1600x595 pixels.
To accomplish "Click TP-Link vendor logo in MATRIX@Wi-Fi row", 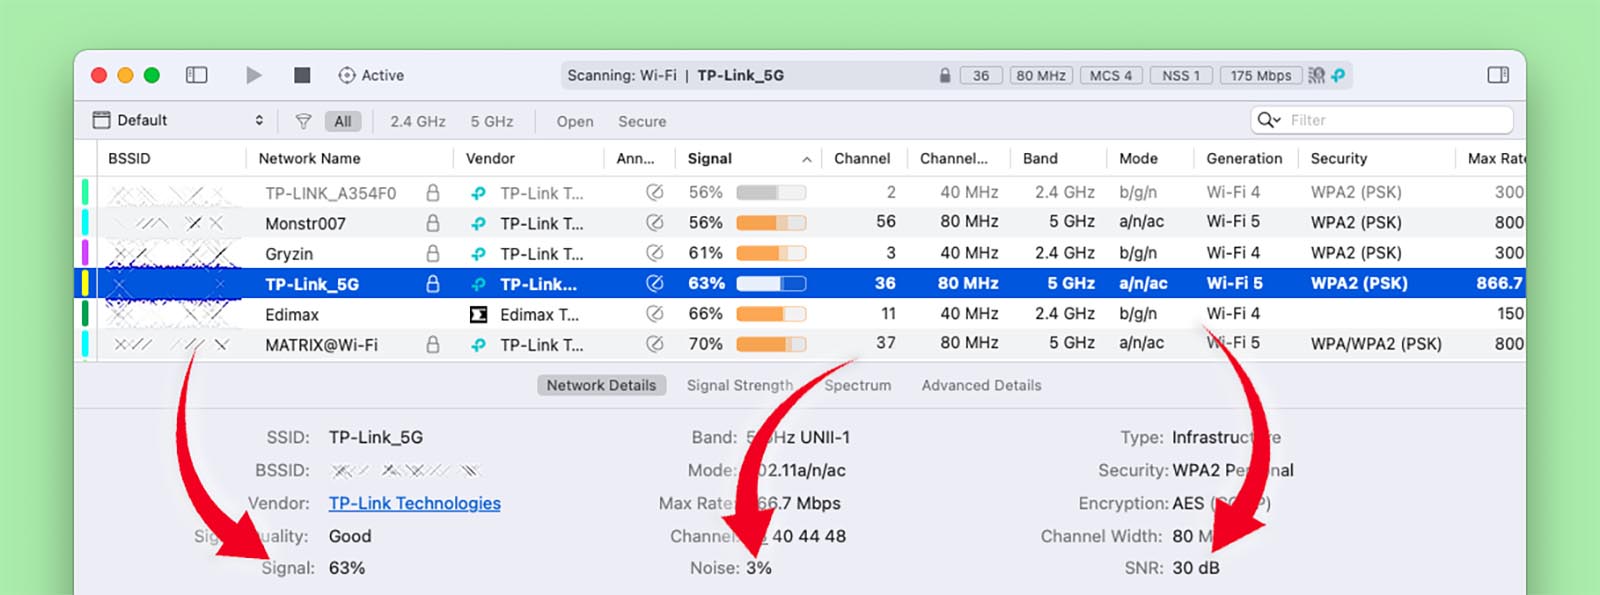I will click(479, 344).
